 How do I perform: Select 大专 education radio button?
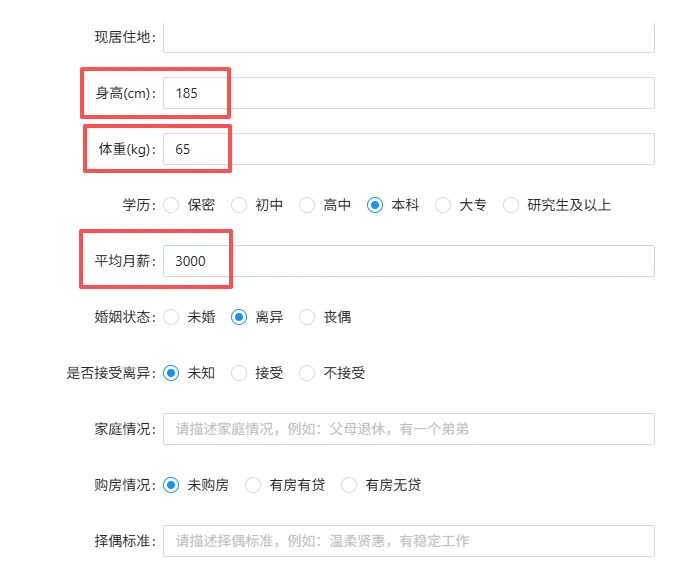[x=443, y=205]
